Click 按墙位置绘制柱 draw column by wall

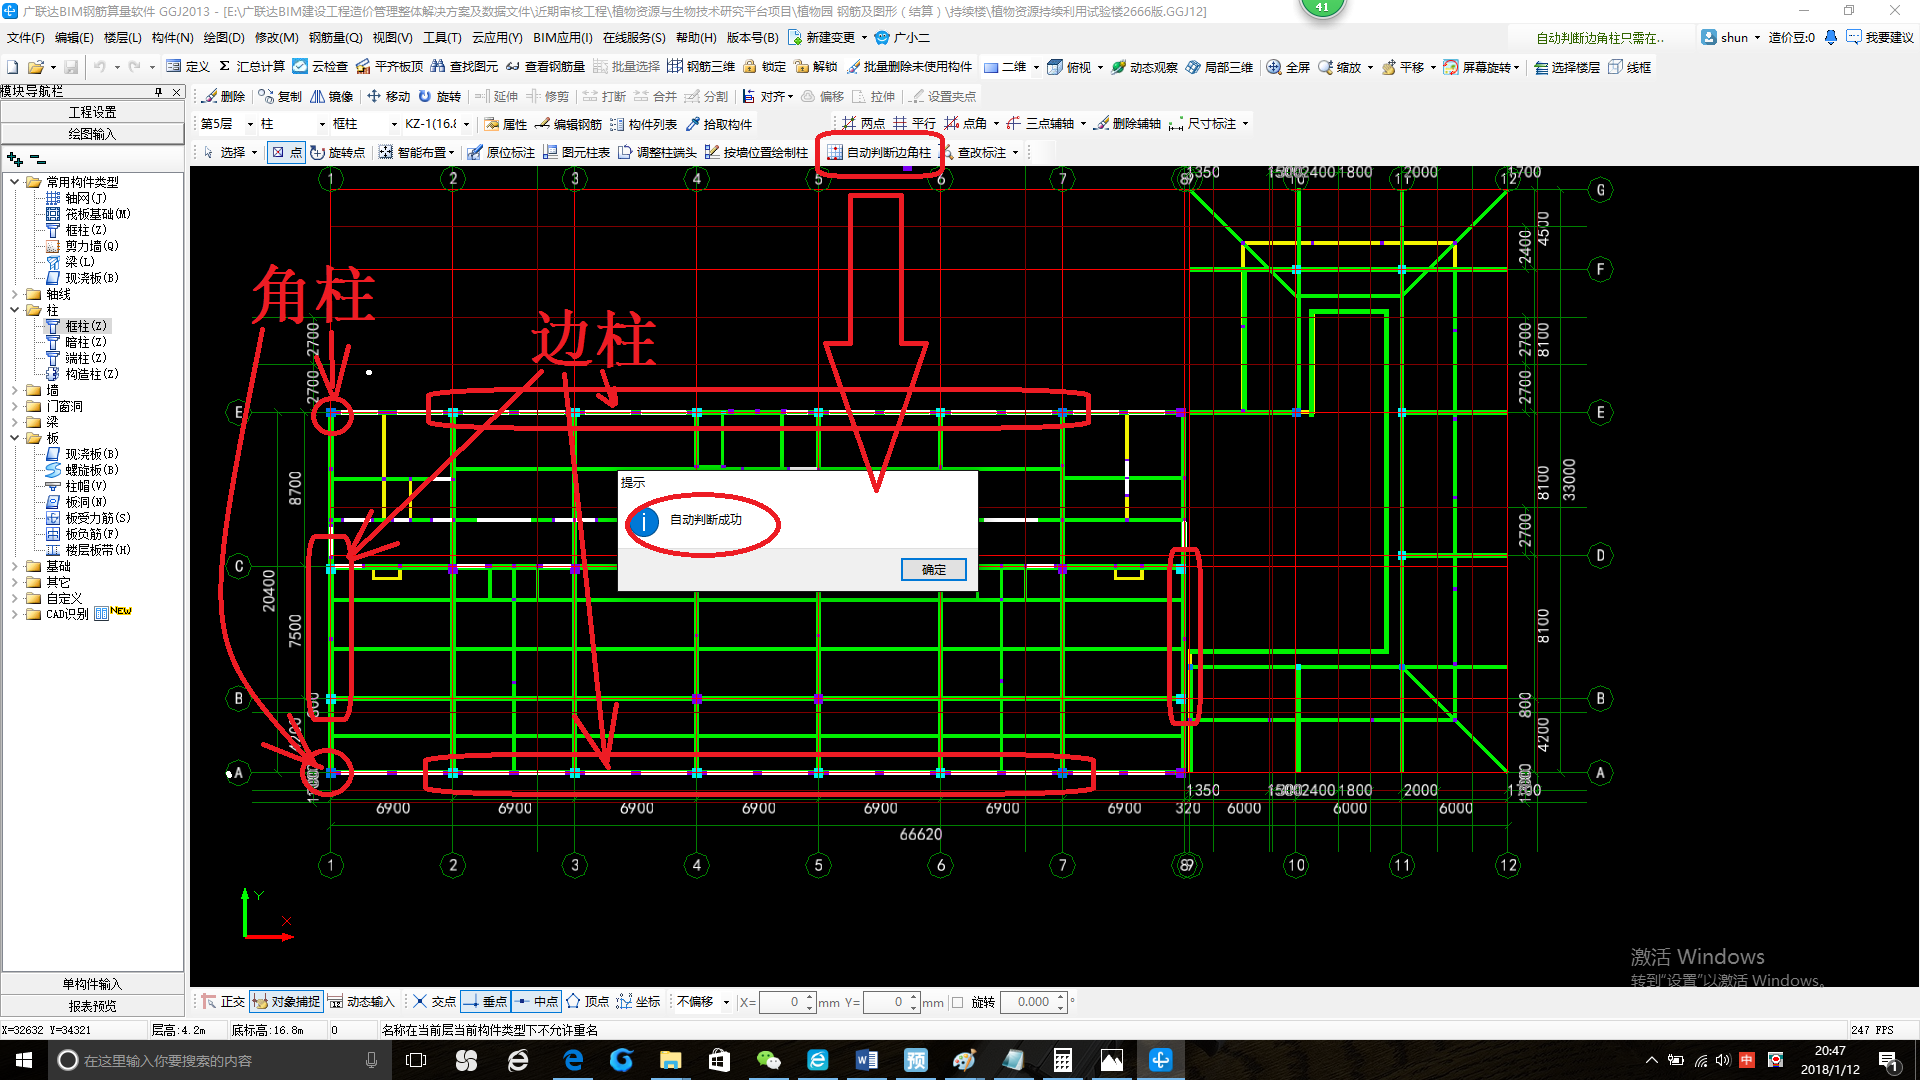tap(756, 152)
